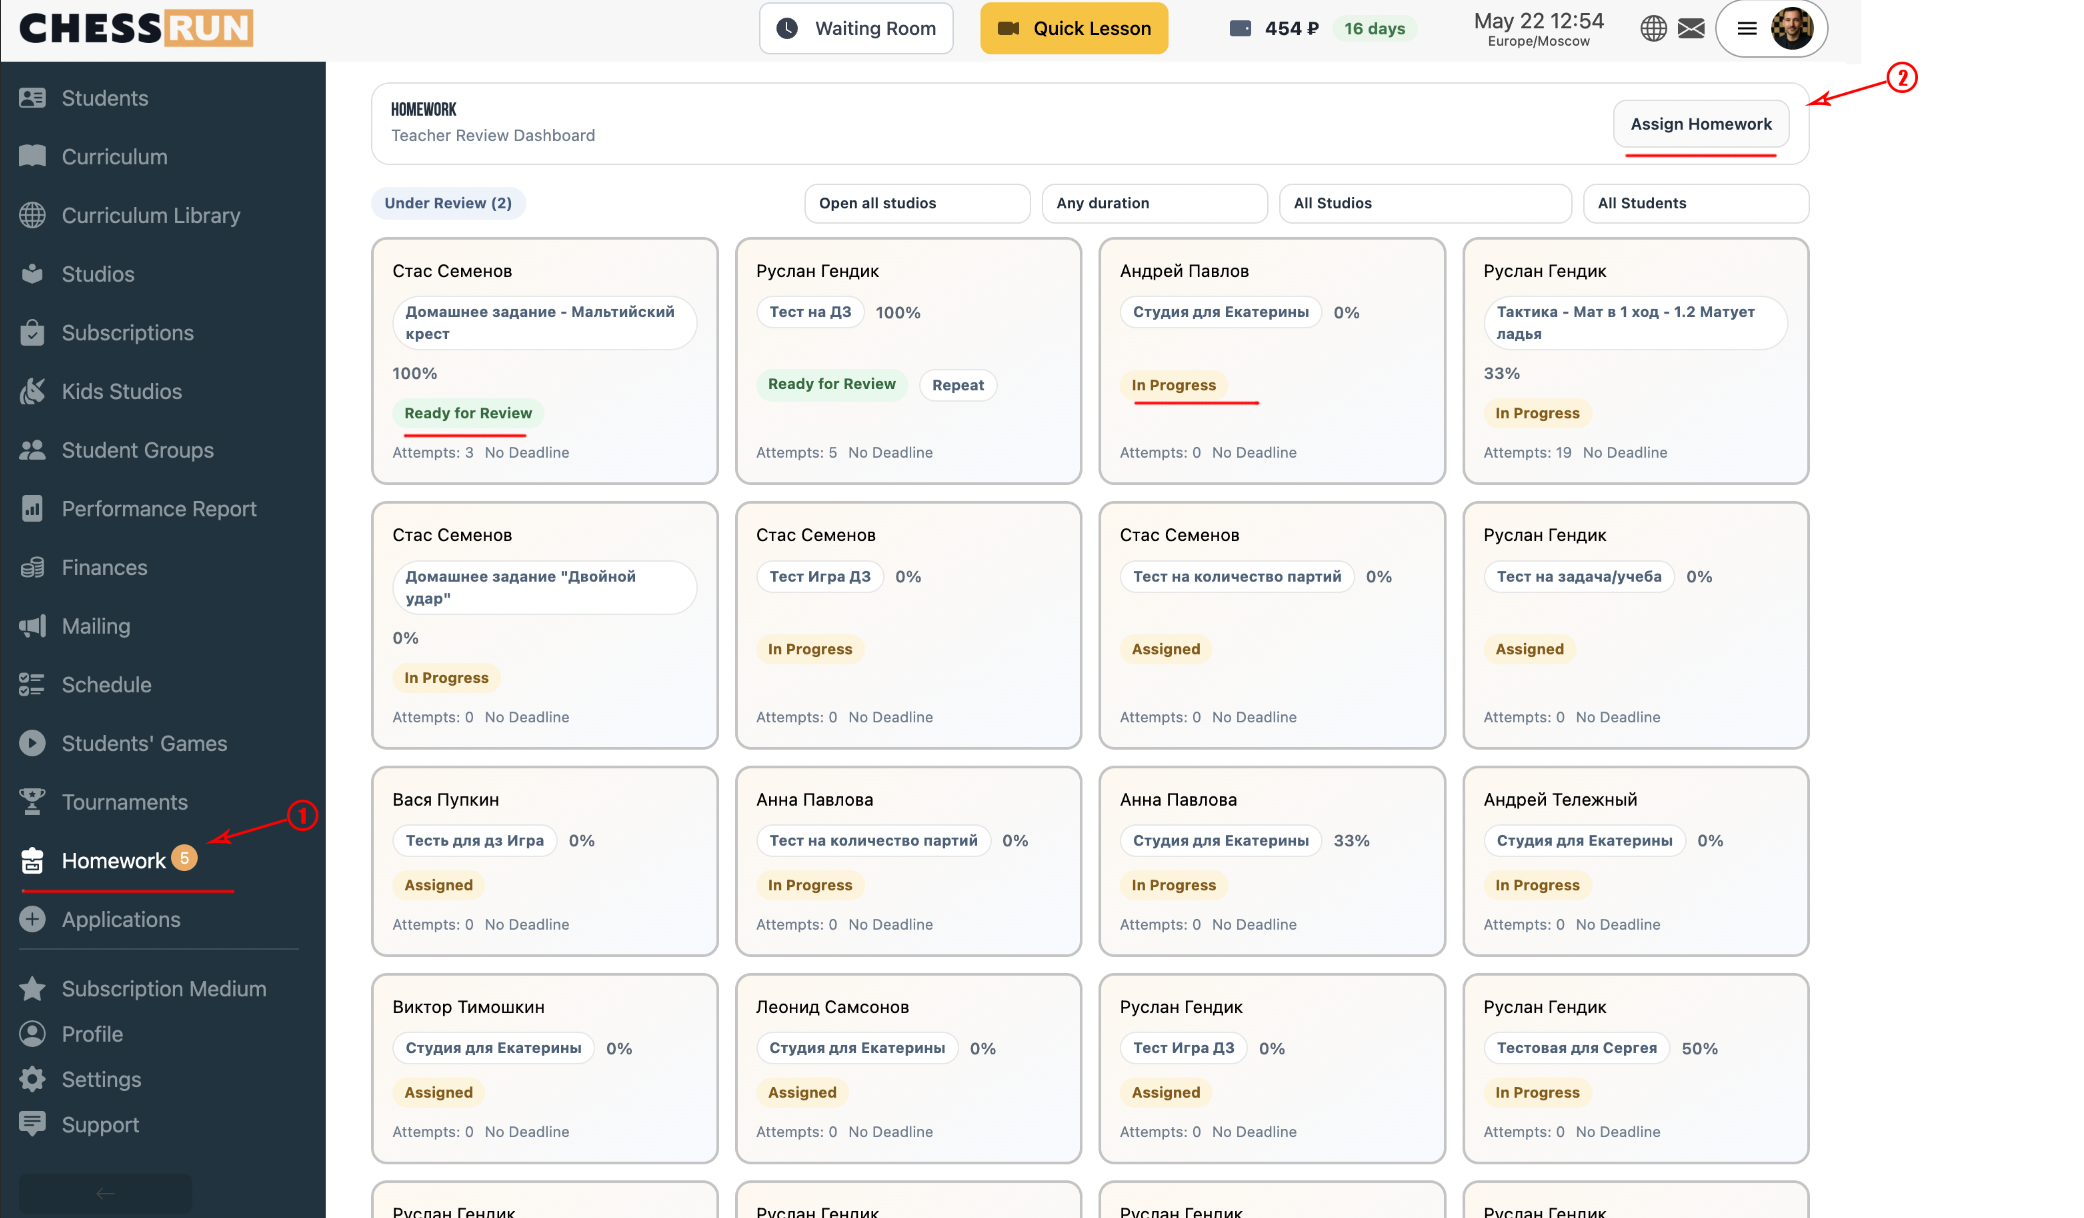Start a Quick Lesson
2084x1218 pixels.
point(1074,28)
